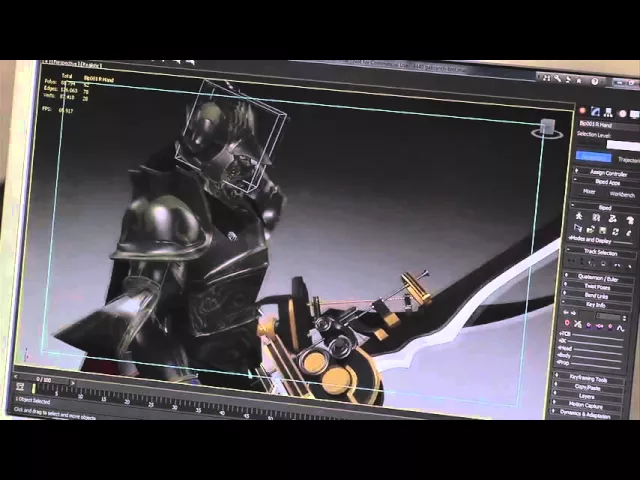Screen dimensions: 640x480
Task: Enable Biped Motion Flow Mode
Action: coord(613,218)
